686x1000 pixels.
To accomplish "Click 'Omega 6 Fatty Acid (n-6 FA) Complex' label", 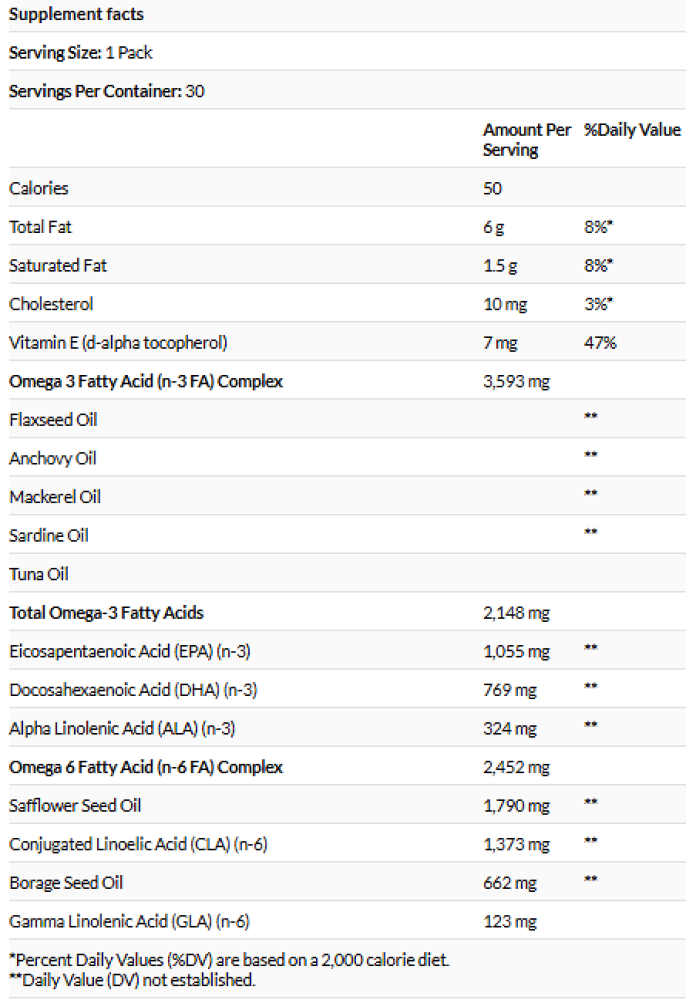I will 146,767.
